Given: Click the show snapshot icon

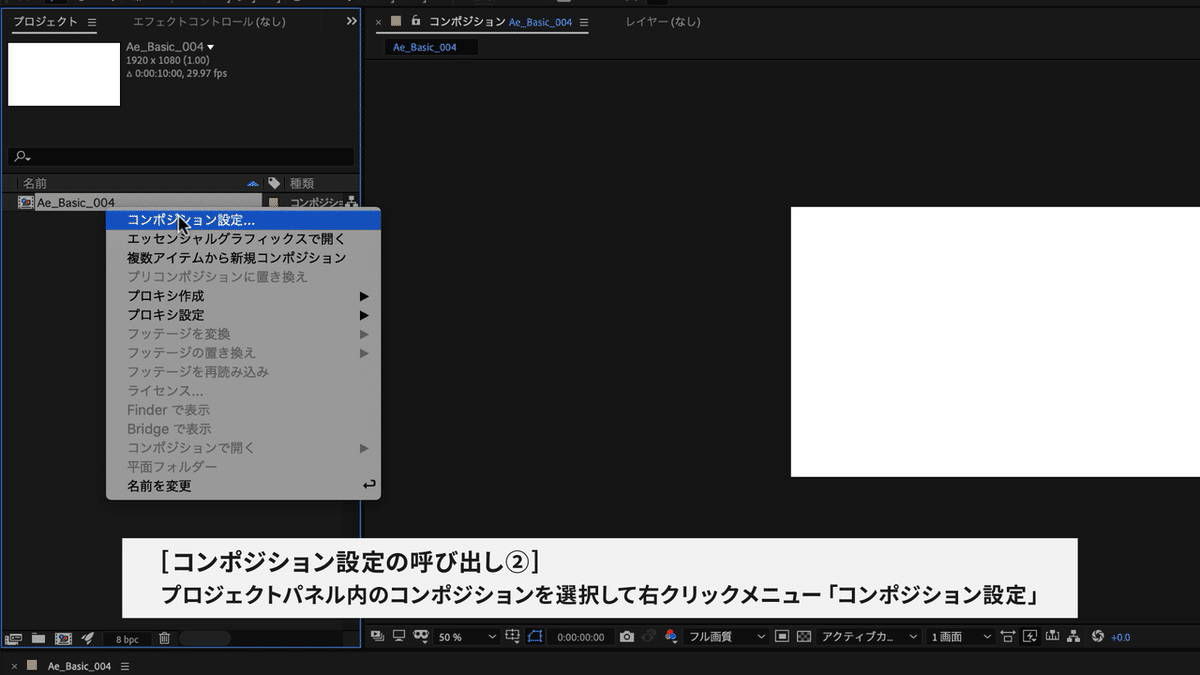Looking at the screenshot, I should pyautogui.click(x=648, y=636).
